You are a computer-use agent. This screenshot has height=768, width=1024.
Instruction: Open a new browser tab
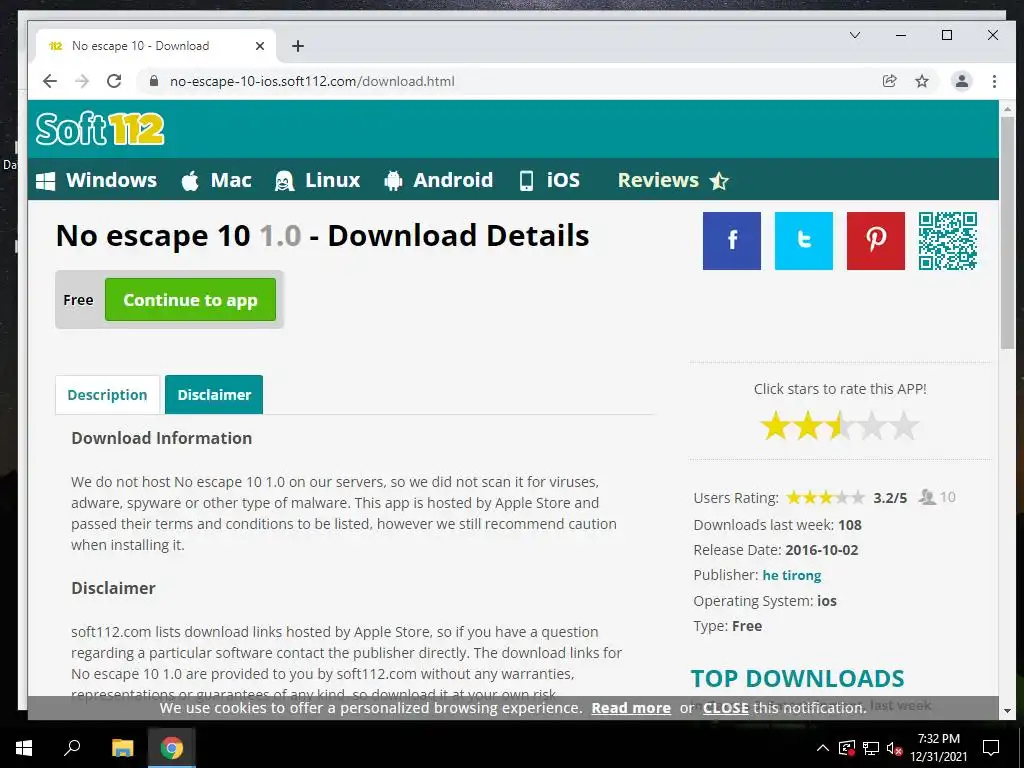point(298,46)
